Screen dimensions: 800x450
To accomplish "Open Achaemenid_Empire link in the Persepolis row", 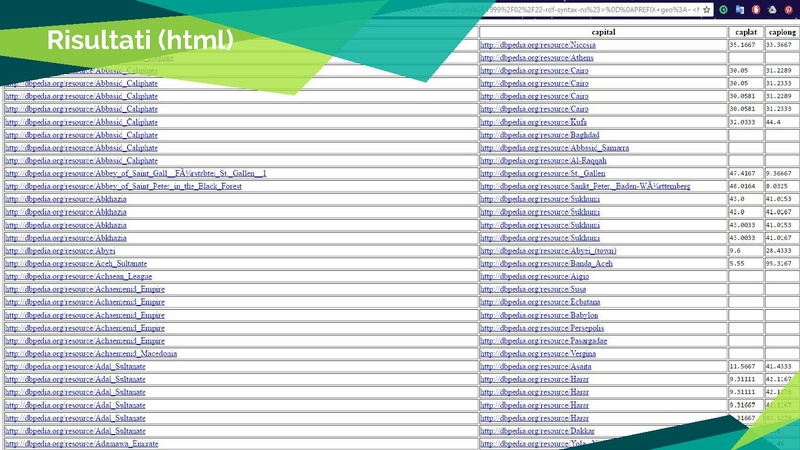I will 85,328.
